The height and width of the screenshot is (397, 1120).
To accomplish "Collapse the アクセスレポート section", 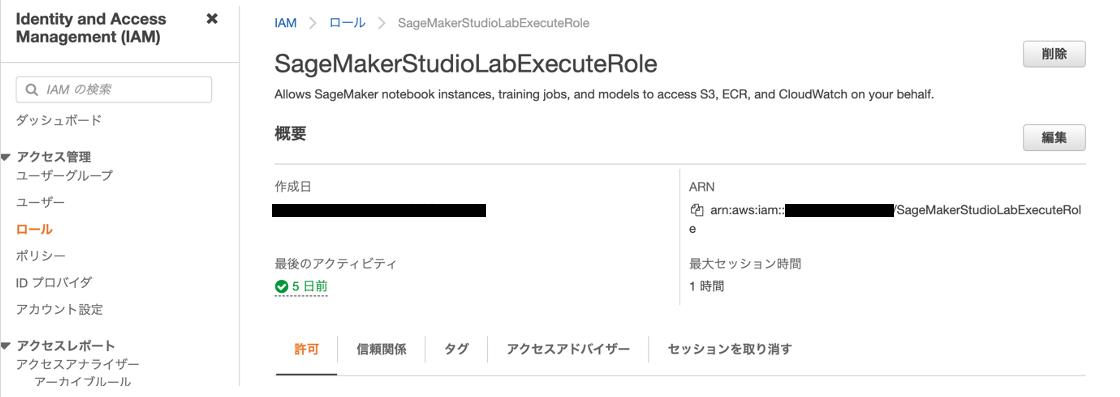I will tap(5, 346).
